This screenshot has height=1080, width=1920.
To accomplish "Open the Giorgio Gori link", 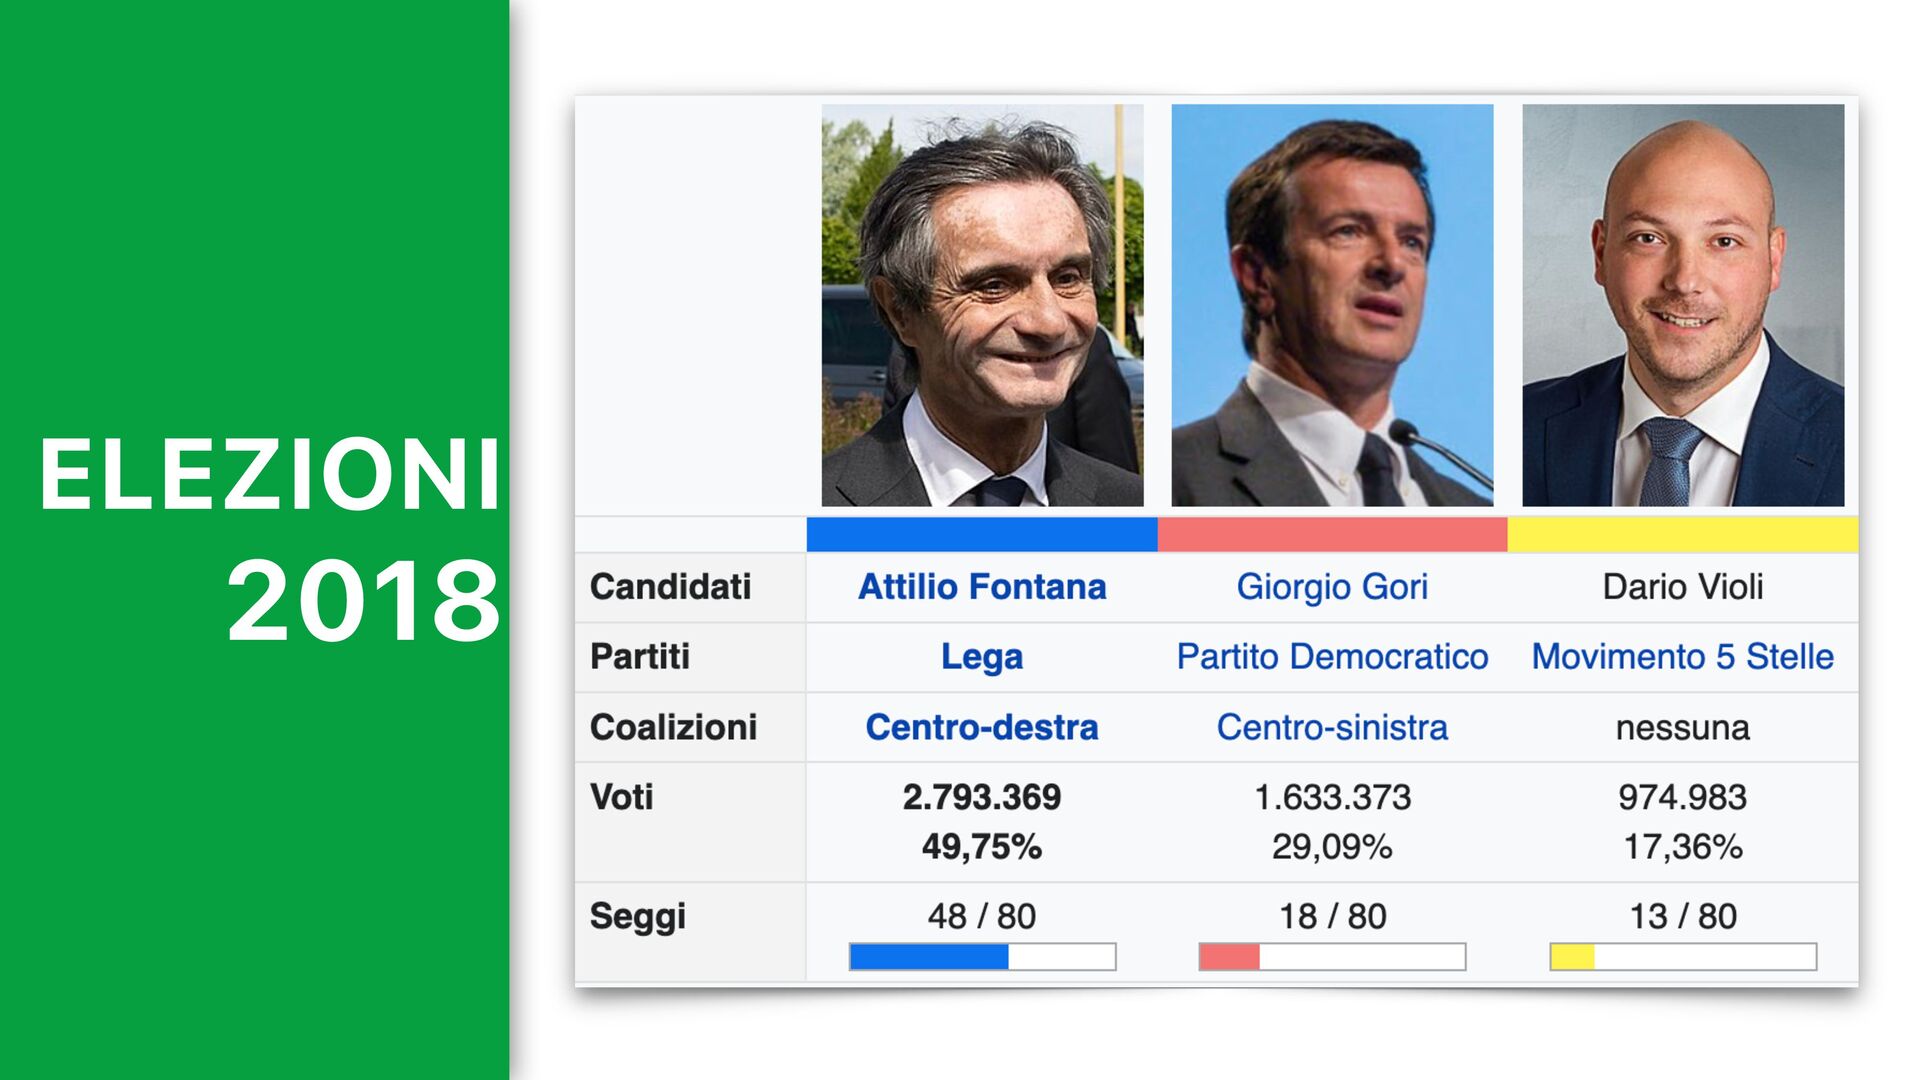I will pos(1331,587).
